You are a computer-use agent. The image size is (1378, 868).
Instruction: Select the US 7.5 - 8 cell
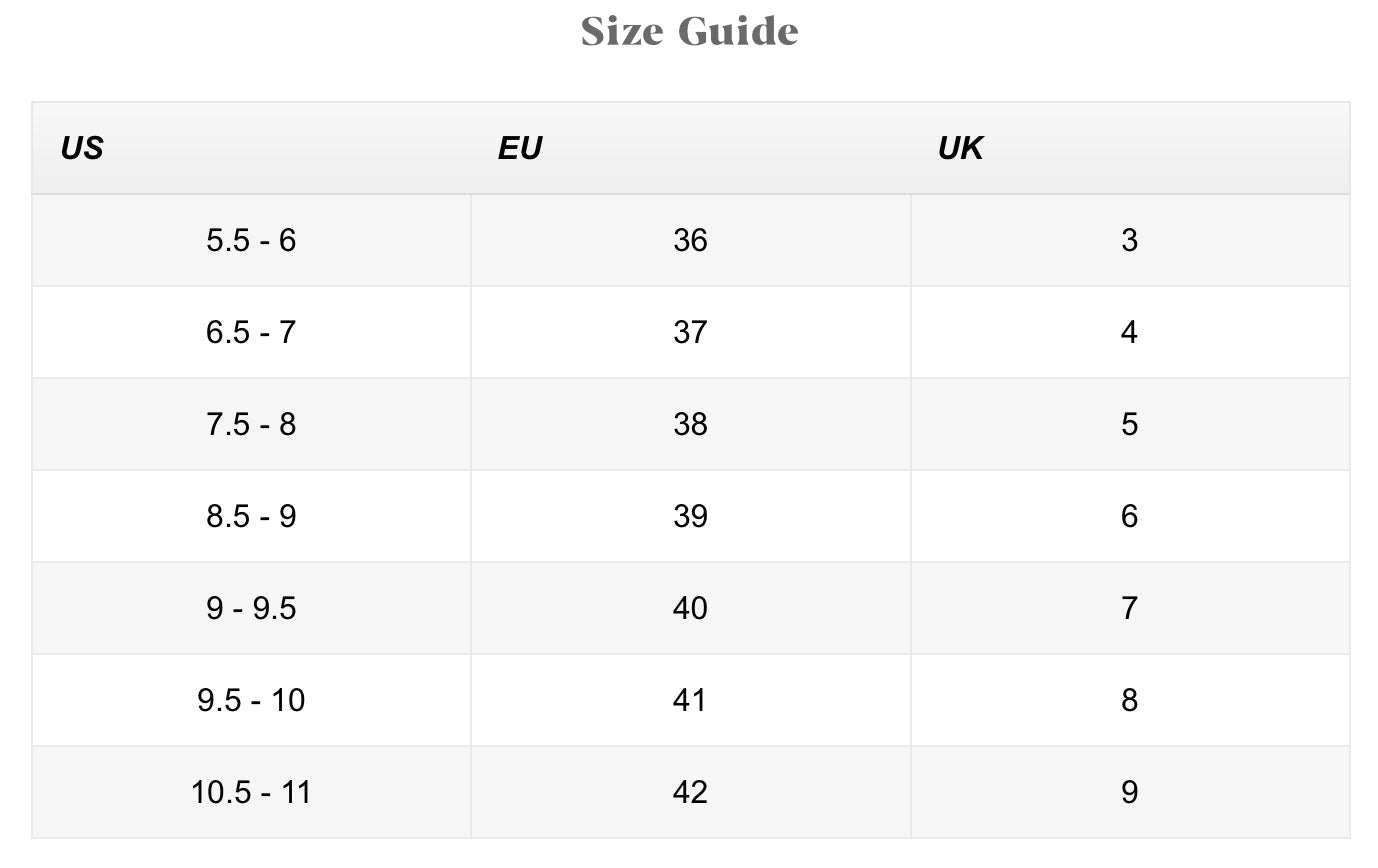coord(251,424)
